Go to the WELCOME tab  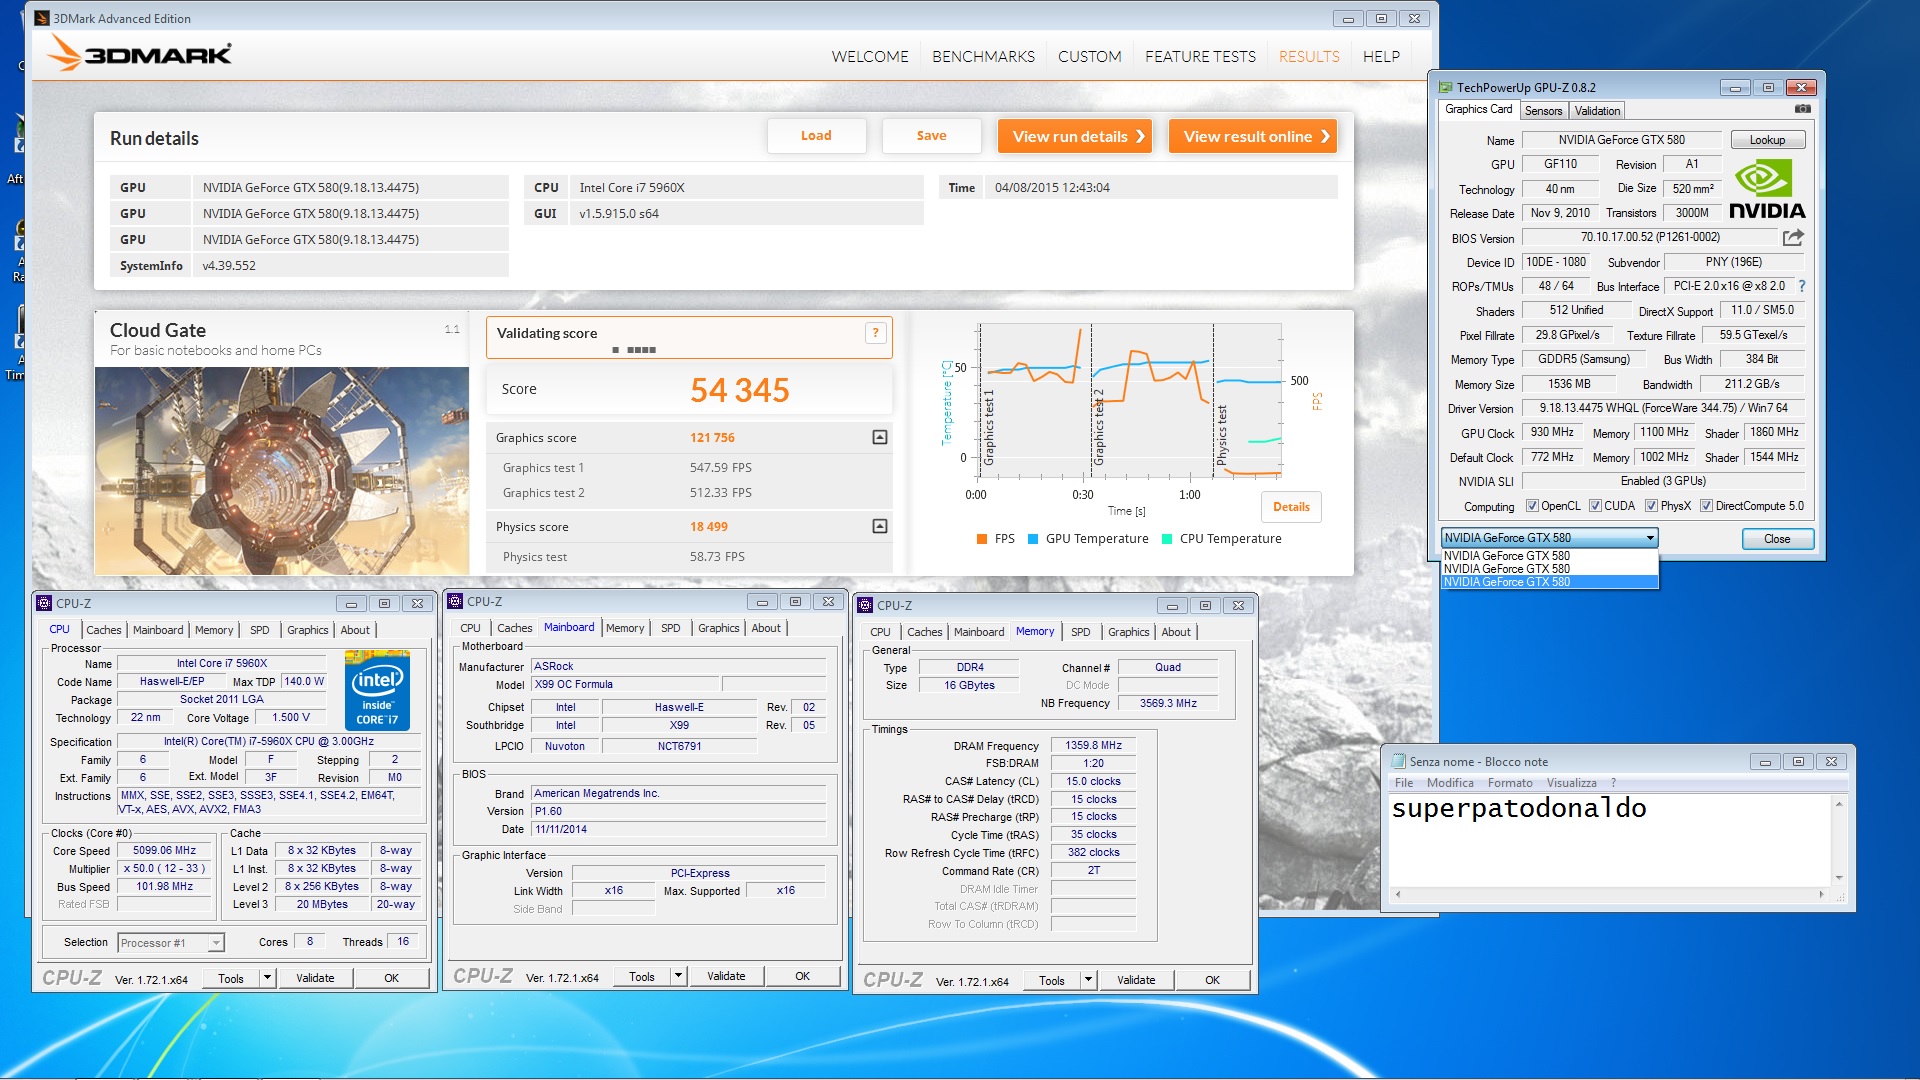(x=870, y=57)
